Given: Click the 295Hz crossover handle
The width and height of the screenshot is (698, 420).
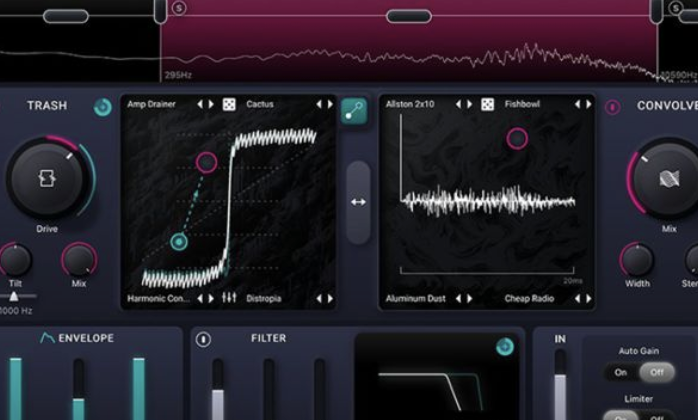Looking at the screenshot, I should [160, 11].
